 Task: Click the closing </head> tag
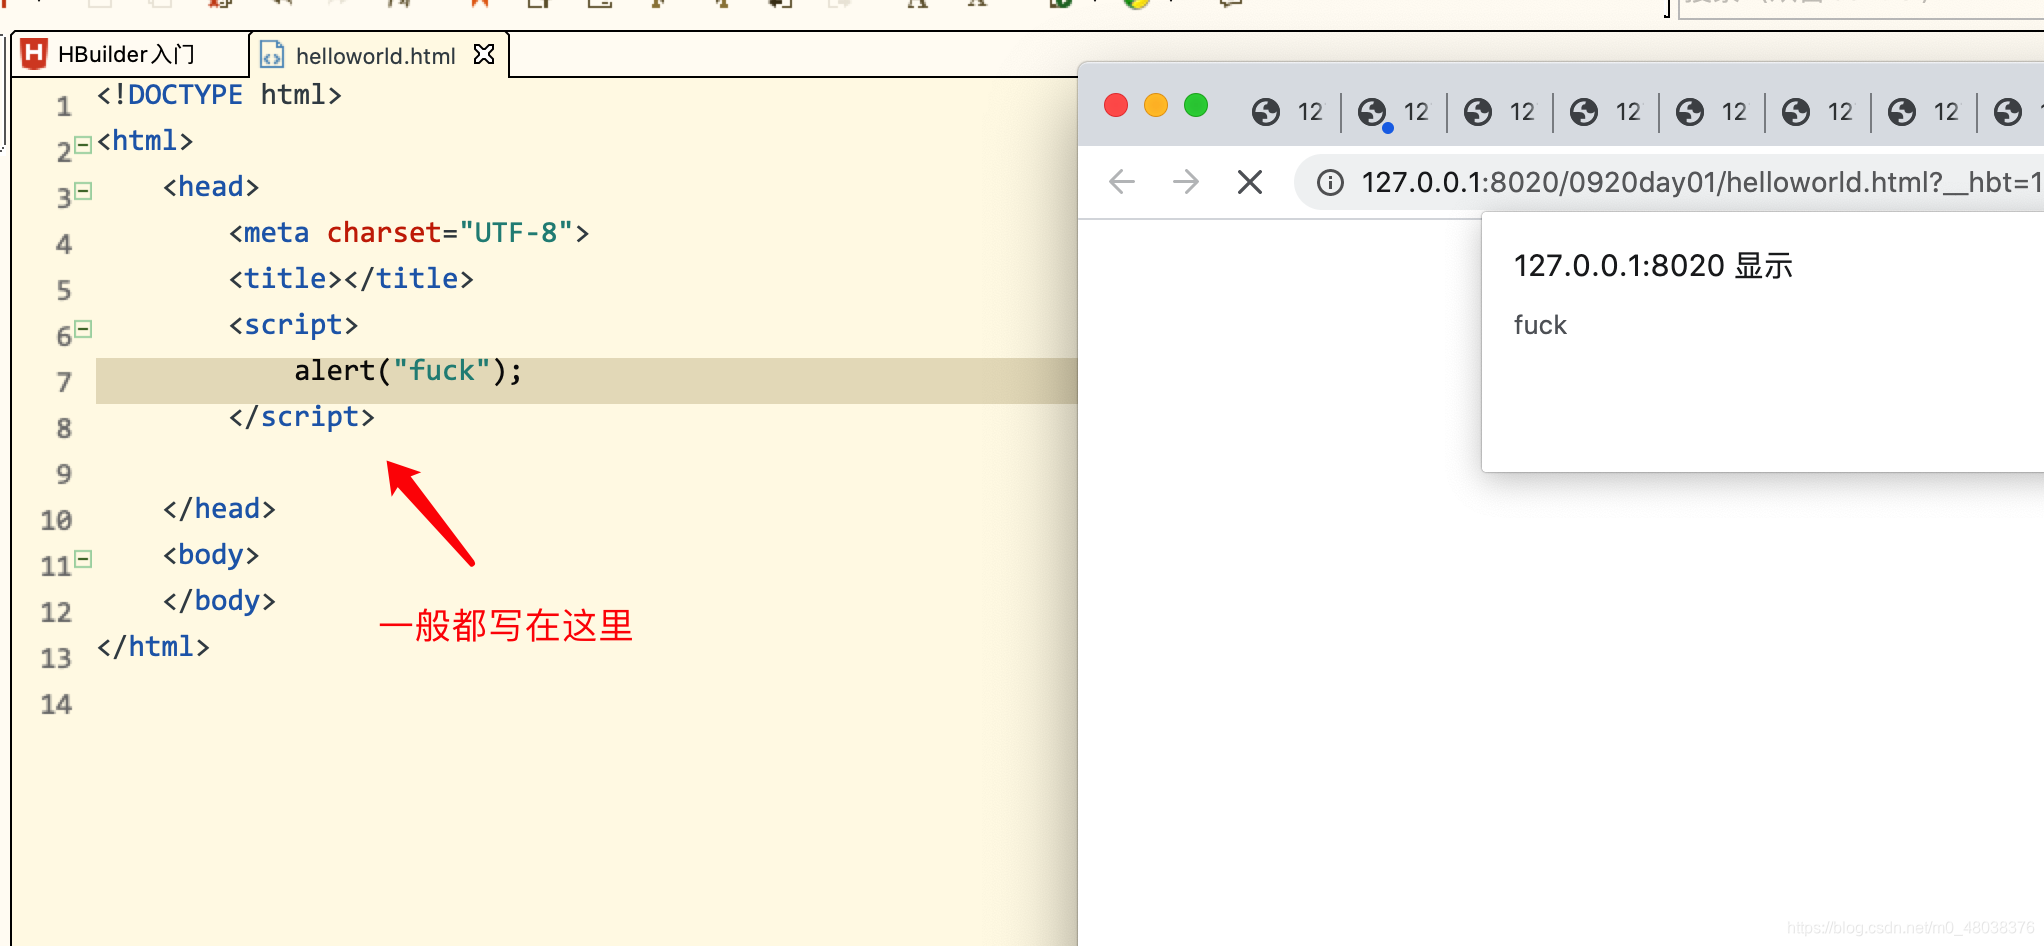pyautogui.click(x=219, y=509)
